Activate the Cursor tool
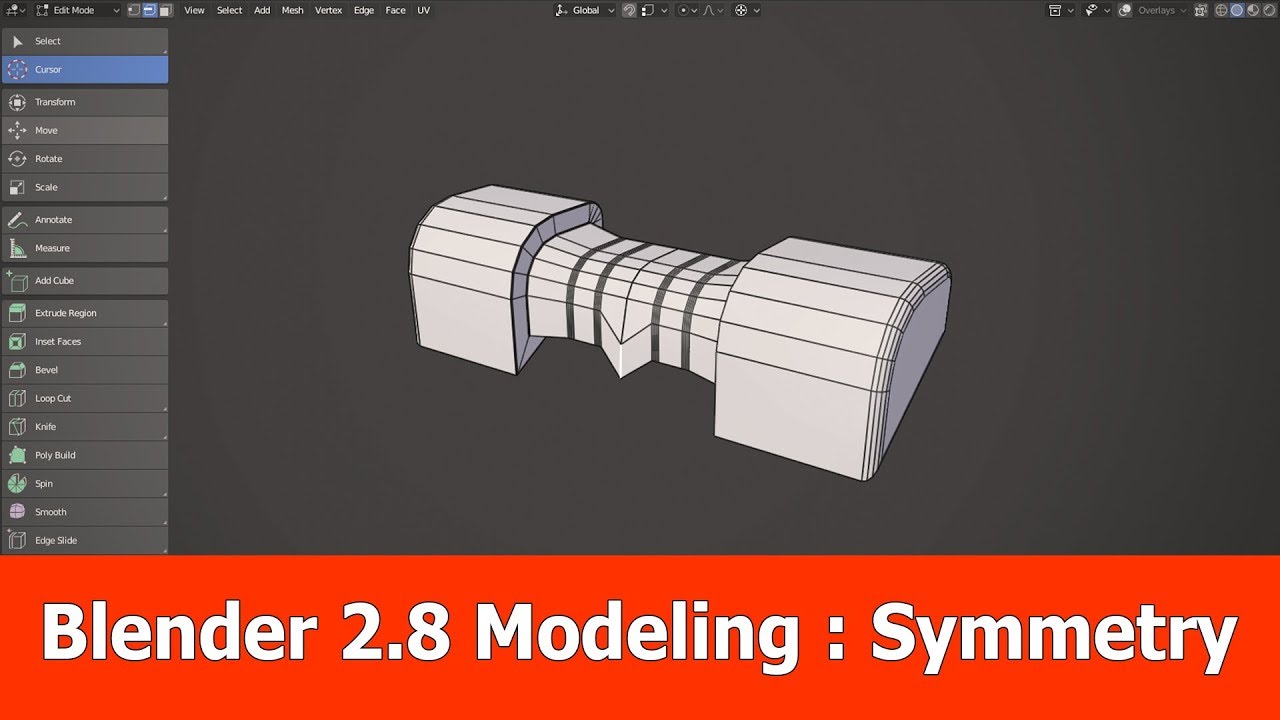The height and width of the screenshot is (720, 1280). 85,69
